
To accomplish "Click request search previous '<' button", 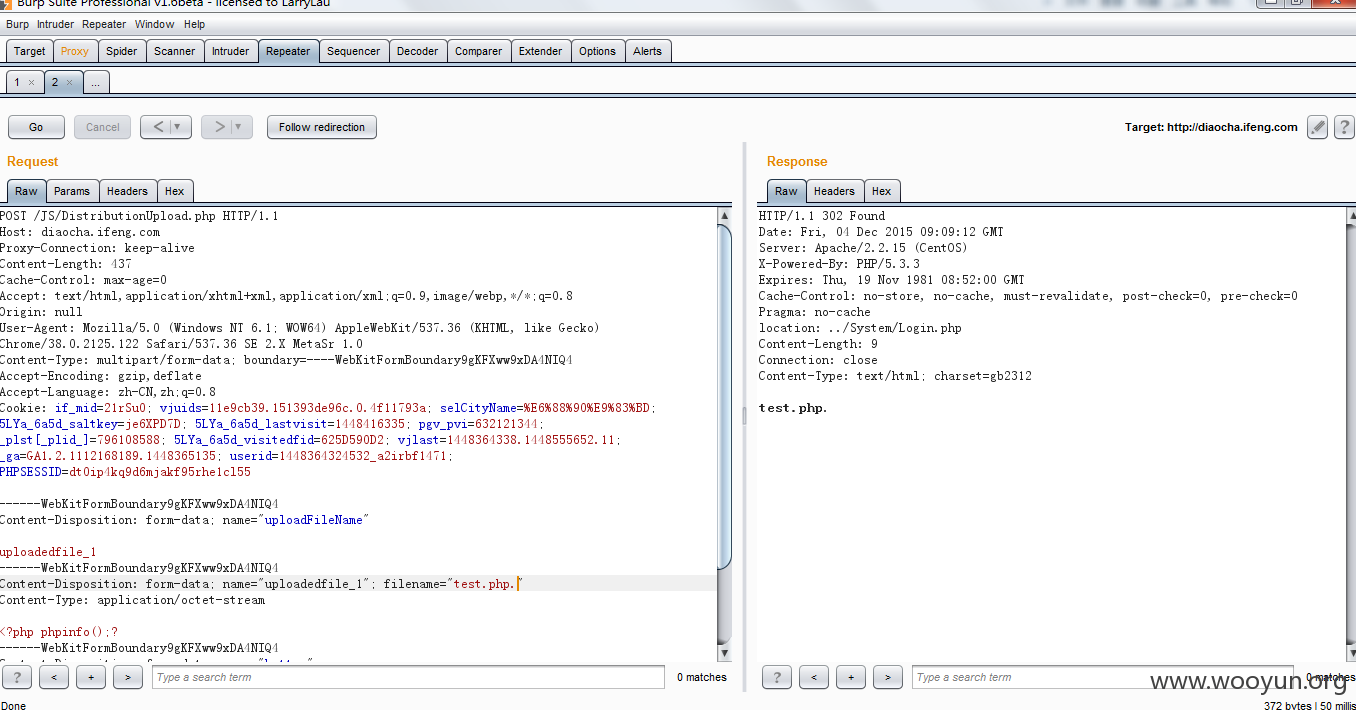I will coord(54,677).
